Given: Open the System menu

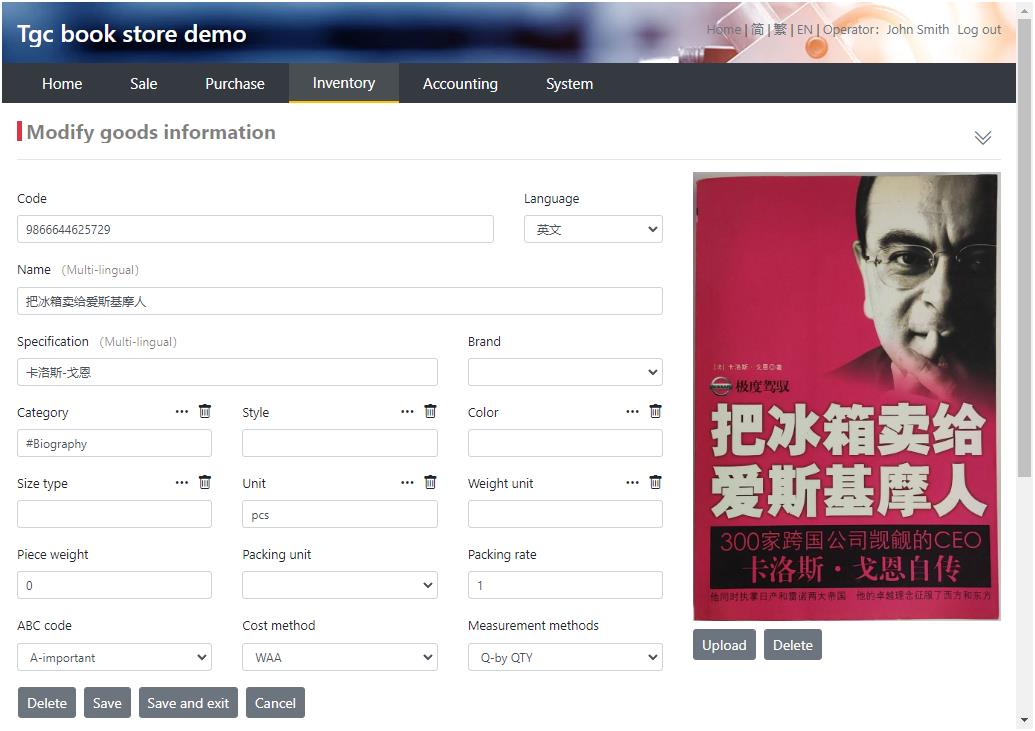Looking at the screenshot, I should tap(569, 84).
